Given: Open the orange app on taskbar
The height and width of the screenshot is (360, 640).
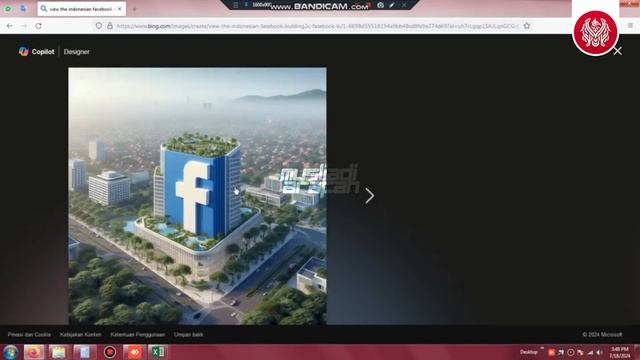Looking at the screenshot, I should [x=135, y=352].
